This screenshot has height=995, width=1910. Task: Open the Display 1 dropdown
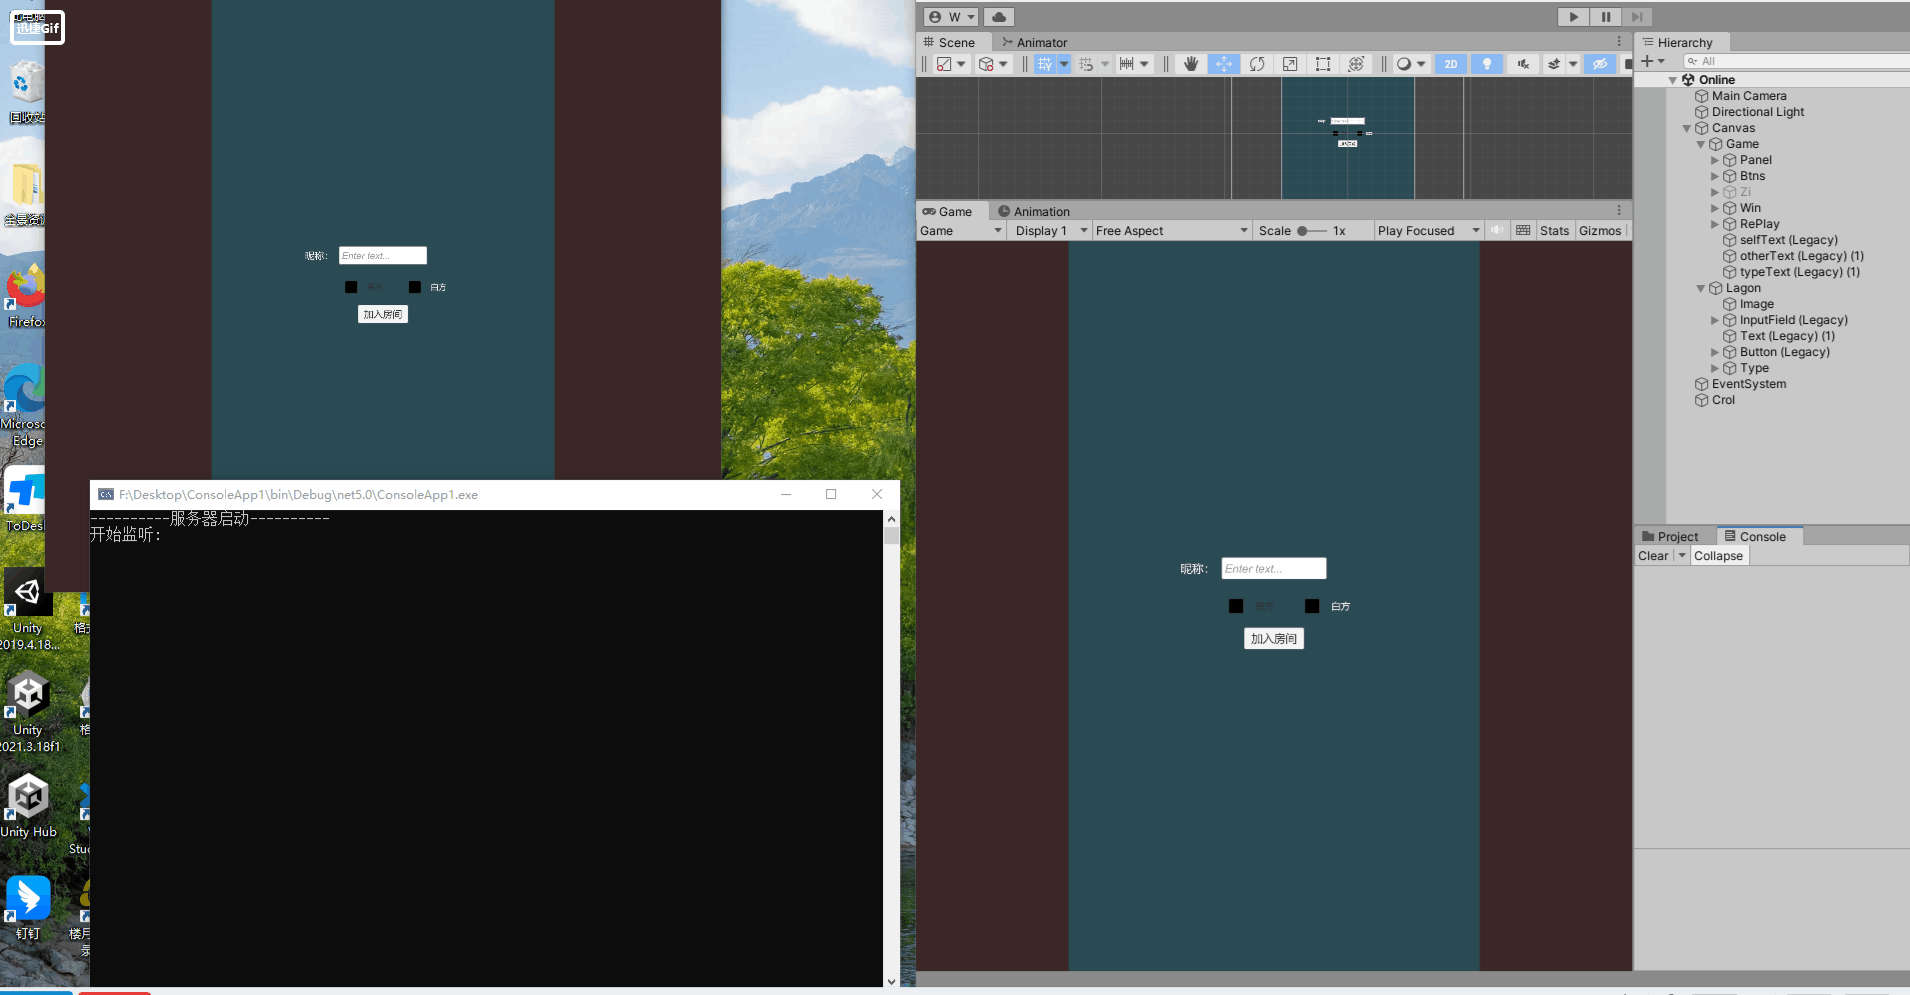(x=1051, y=231)
